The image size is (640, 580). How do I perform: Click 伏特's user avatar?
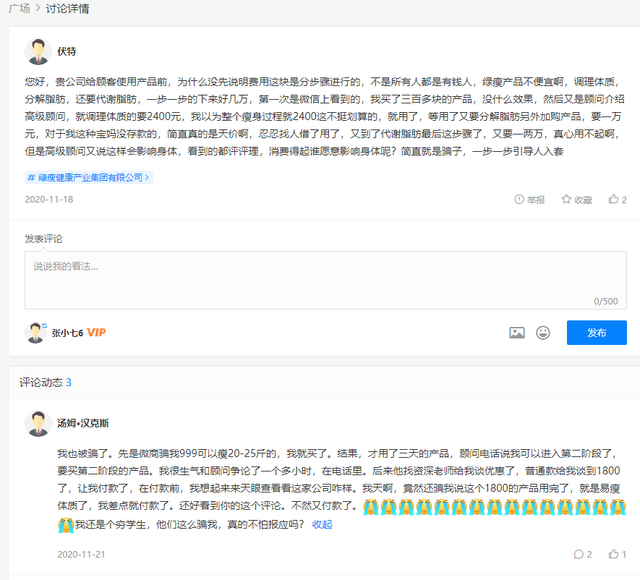click(x=38, y=51)
